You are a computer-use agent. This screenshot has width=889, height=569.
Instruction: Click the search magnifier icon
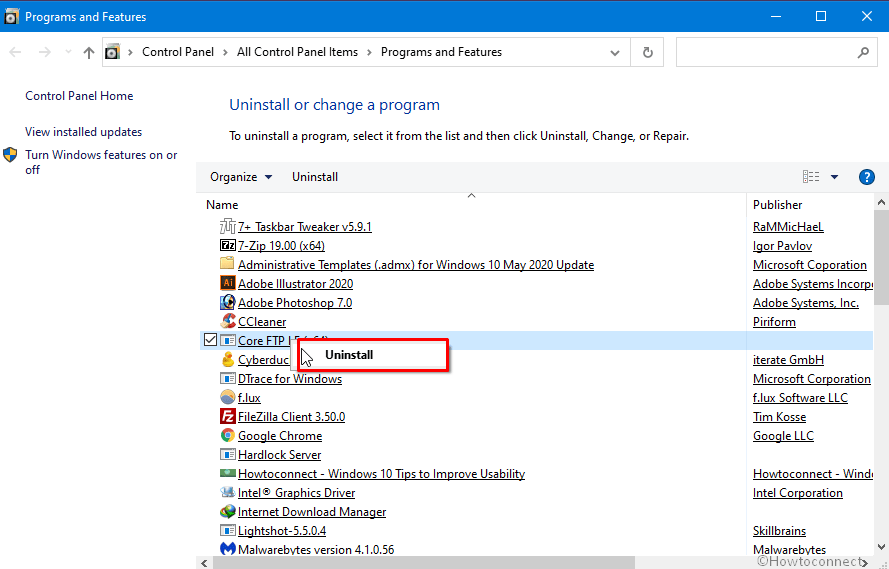(x=863, y=52)
